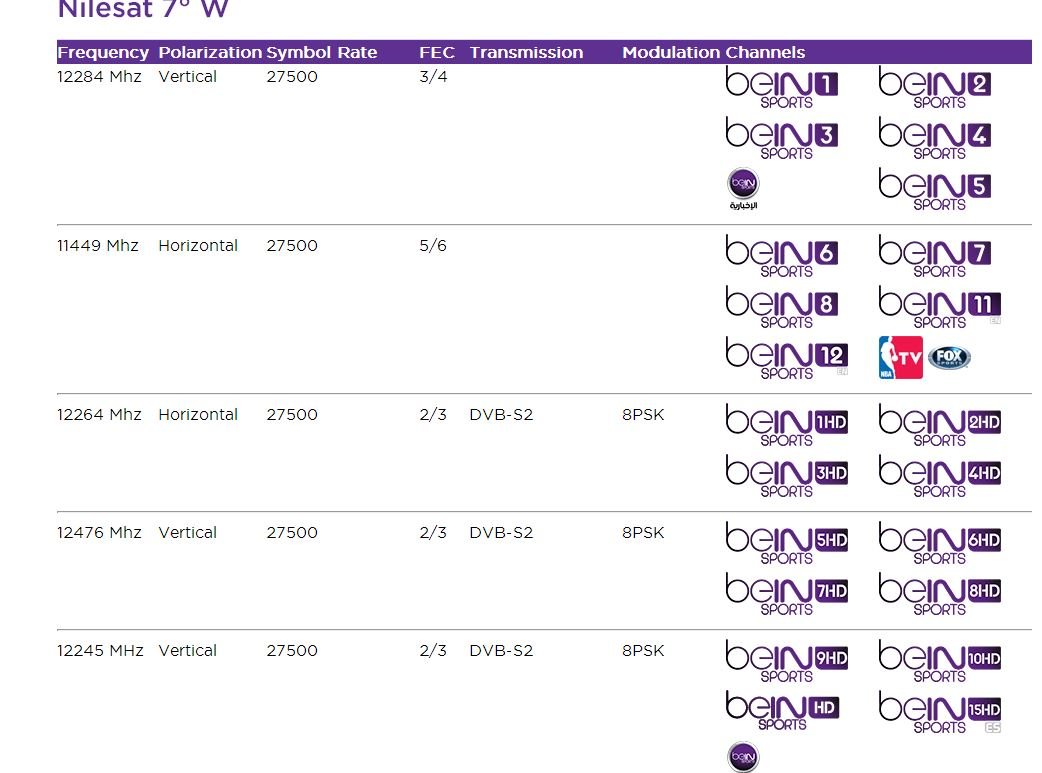Select the beIN Sports 6HD logo
The image size is (1042, 773).
click(940, 544)
